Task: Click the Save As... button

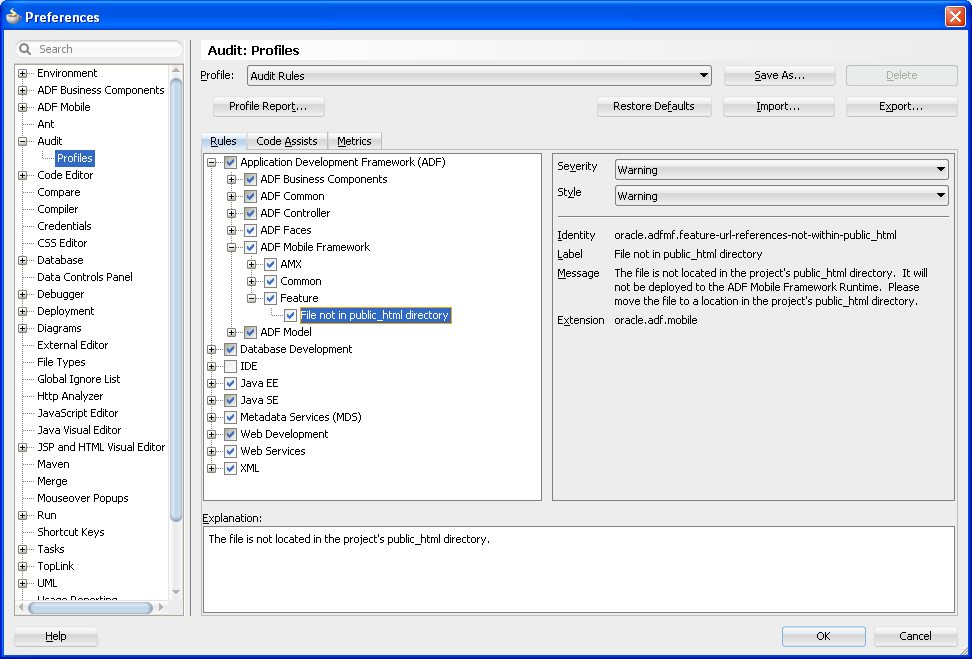Action: 779,76
